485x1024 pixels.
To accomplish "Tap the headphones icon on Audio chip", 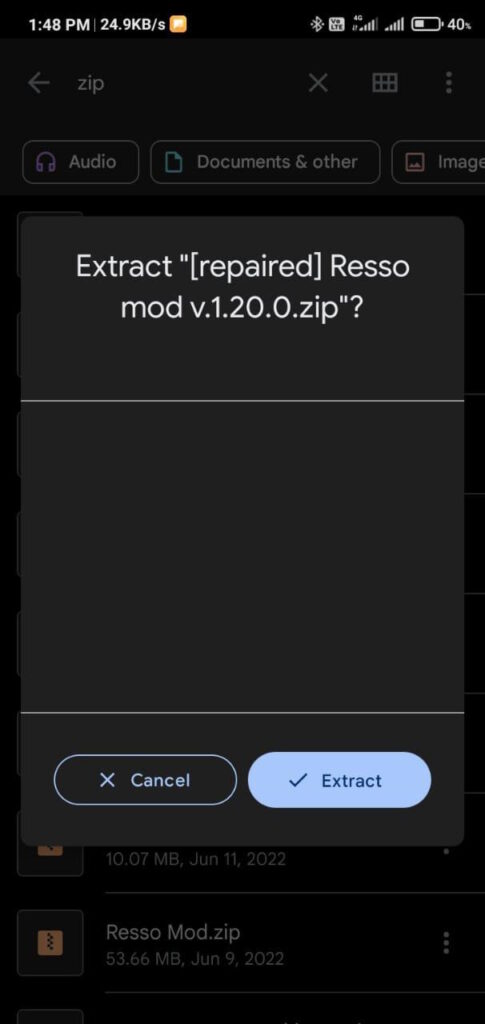I will click(46, 162).
